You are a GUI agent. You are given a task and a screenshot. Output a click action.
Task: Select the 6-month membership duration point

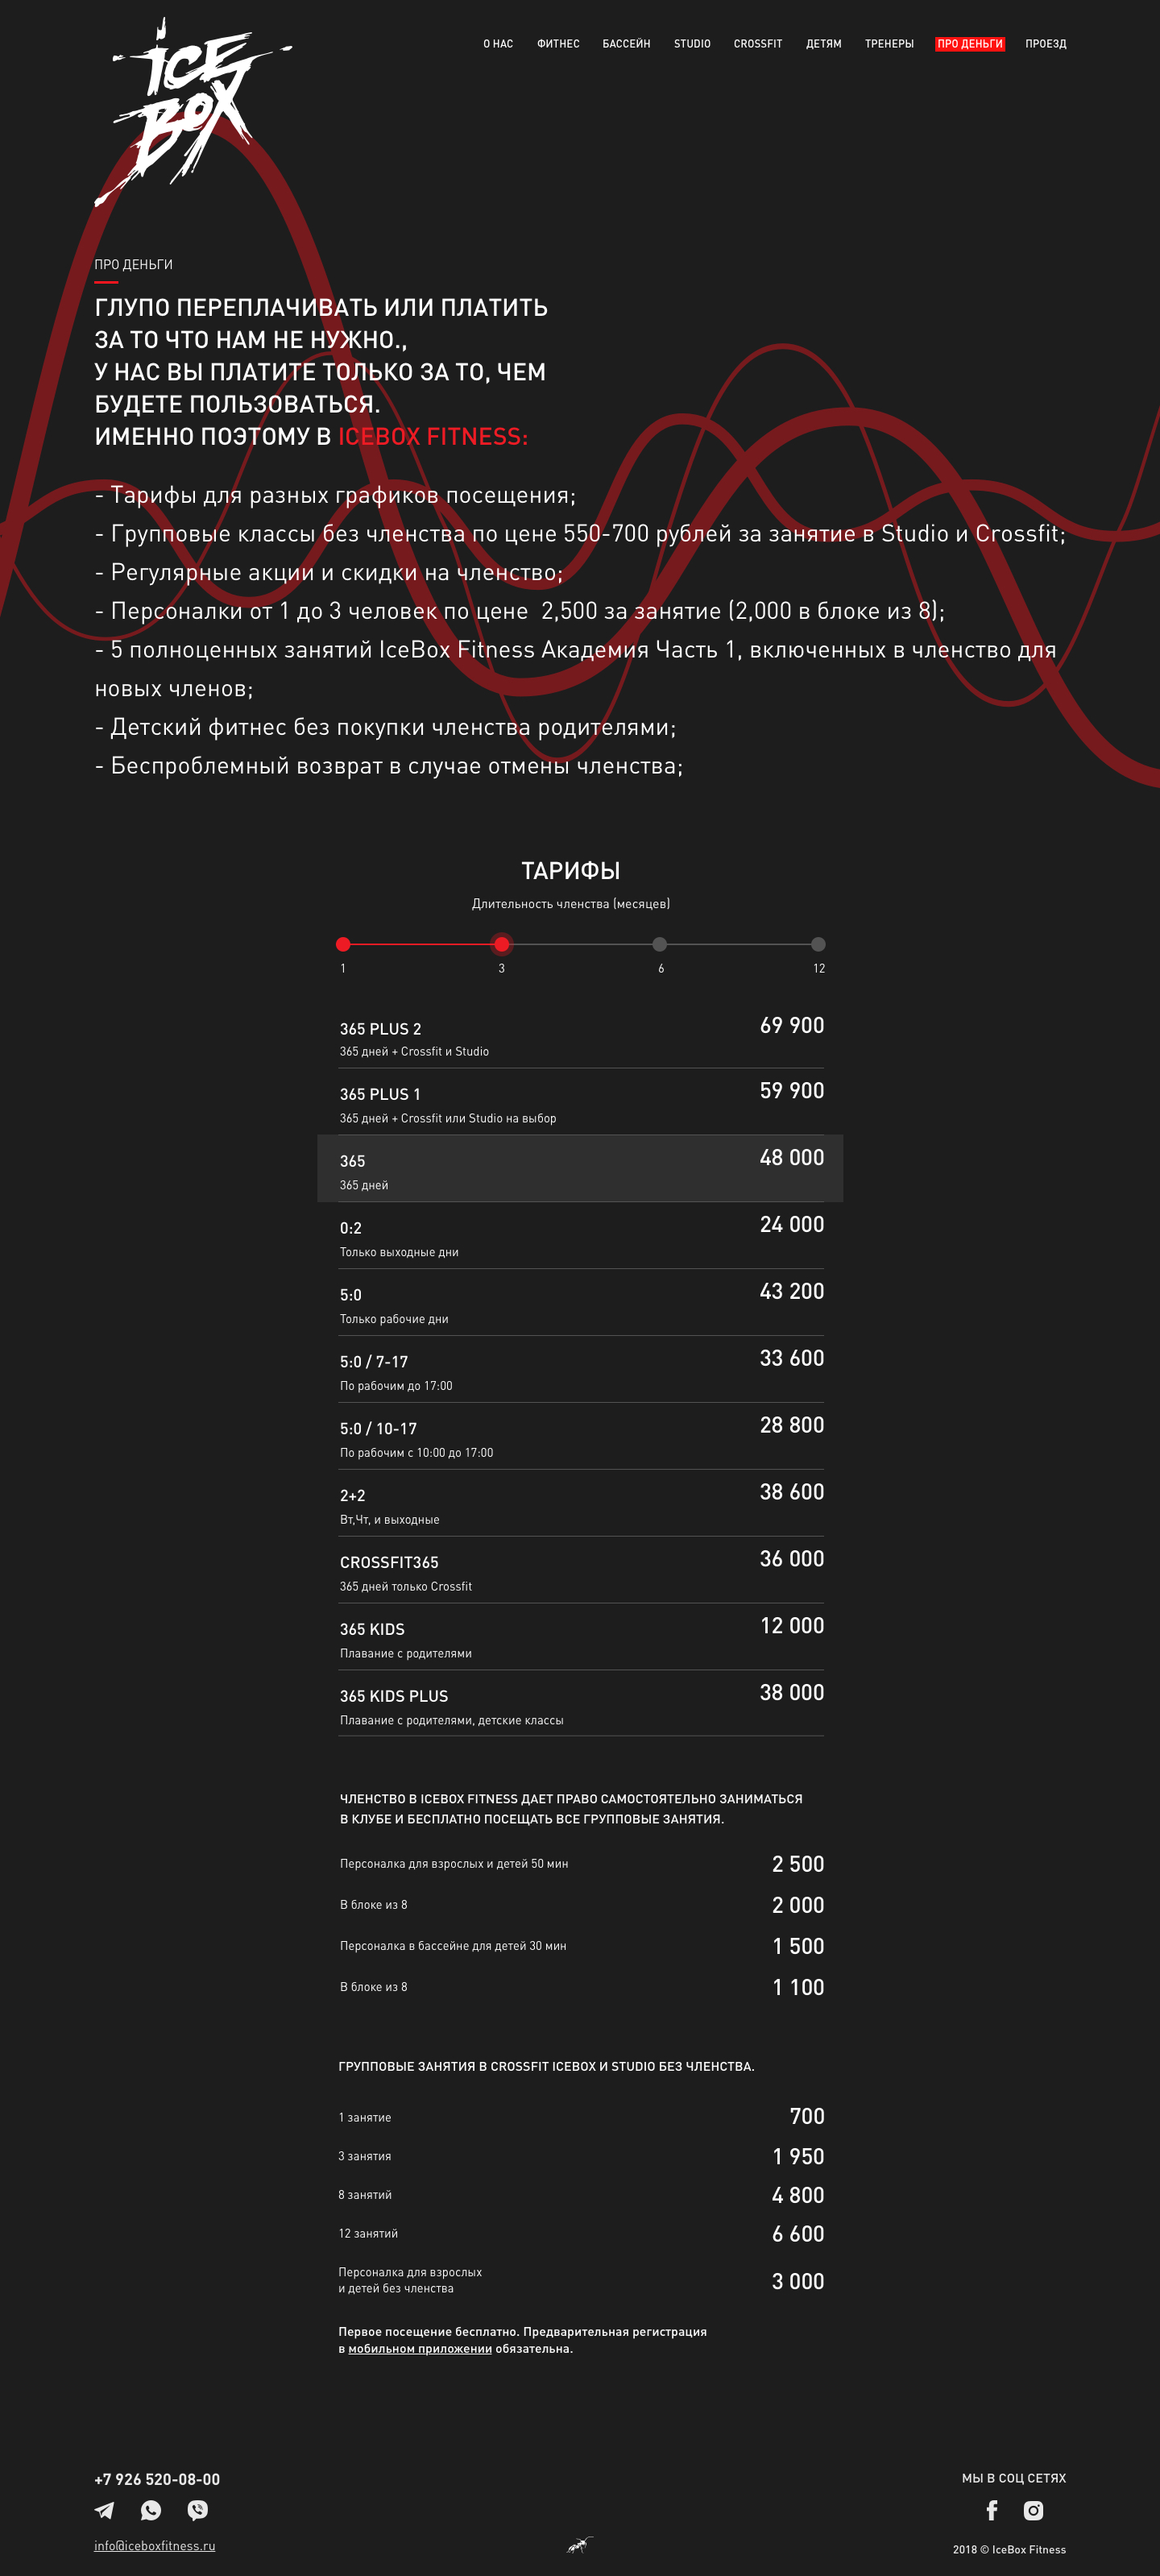[x=660, y=944]
